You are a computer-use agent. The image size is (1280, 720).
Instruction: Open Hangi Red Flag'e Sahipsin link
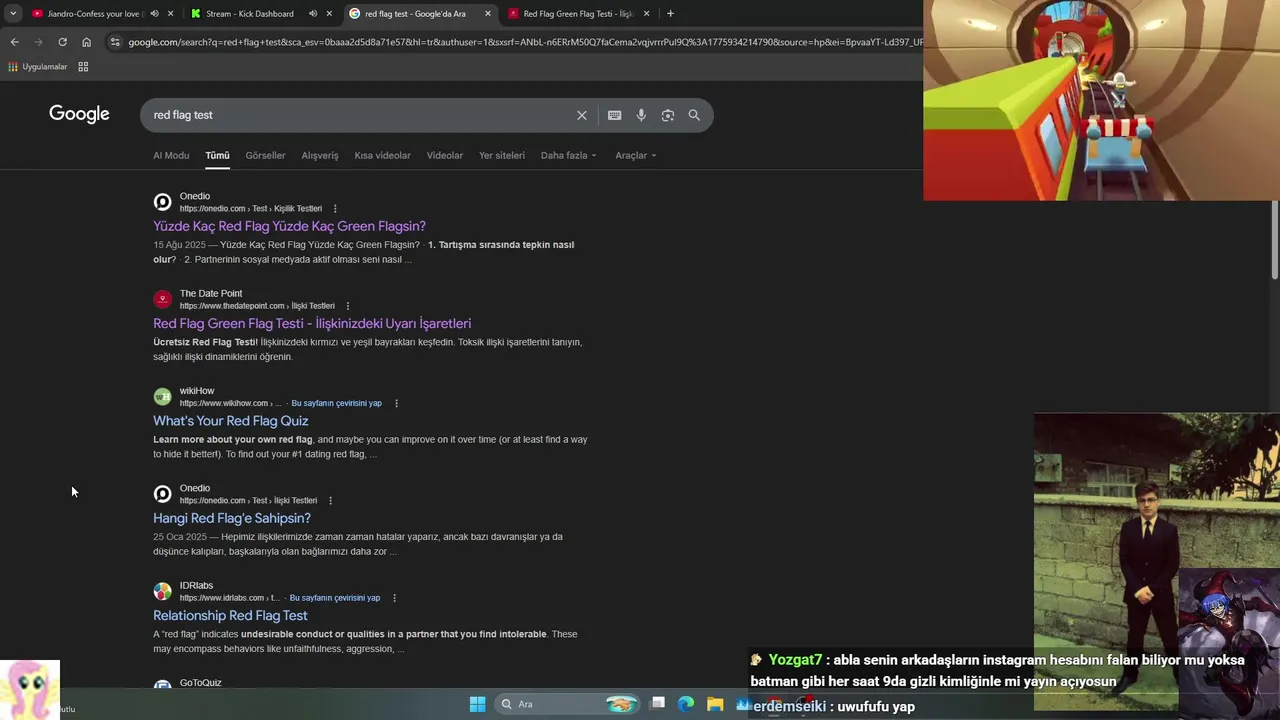232,518
